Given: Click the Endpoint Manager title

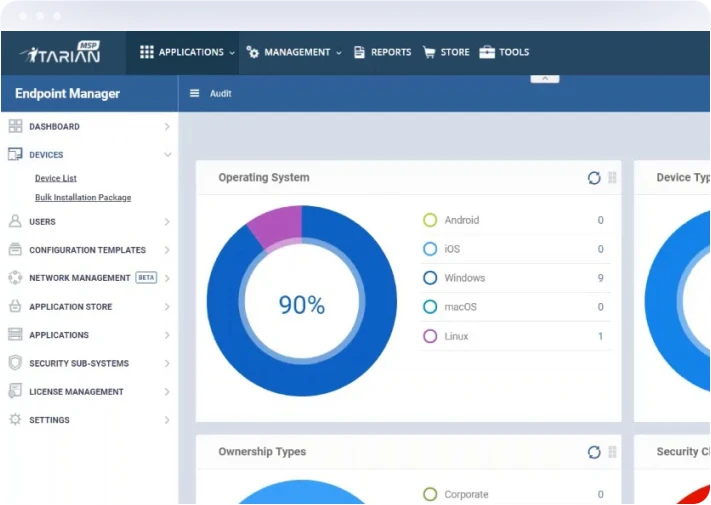Looking at the screenshot, I should click(x=67, y=93).
